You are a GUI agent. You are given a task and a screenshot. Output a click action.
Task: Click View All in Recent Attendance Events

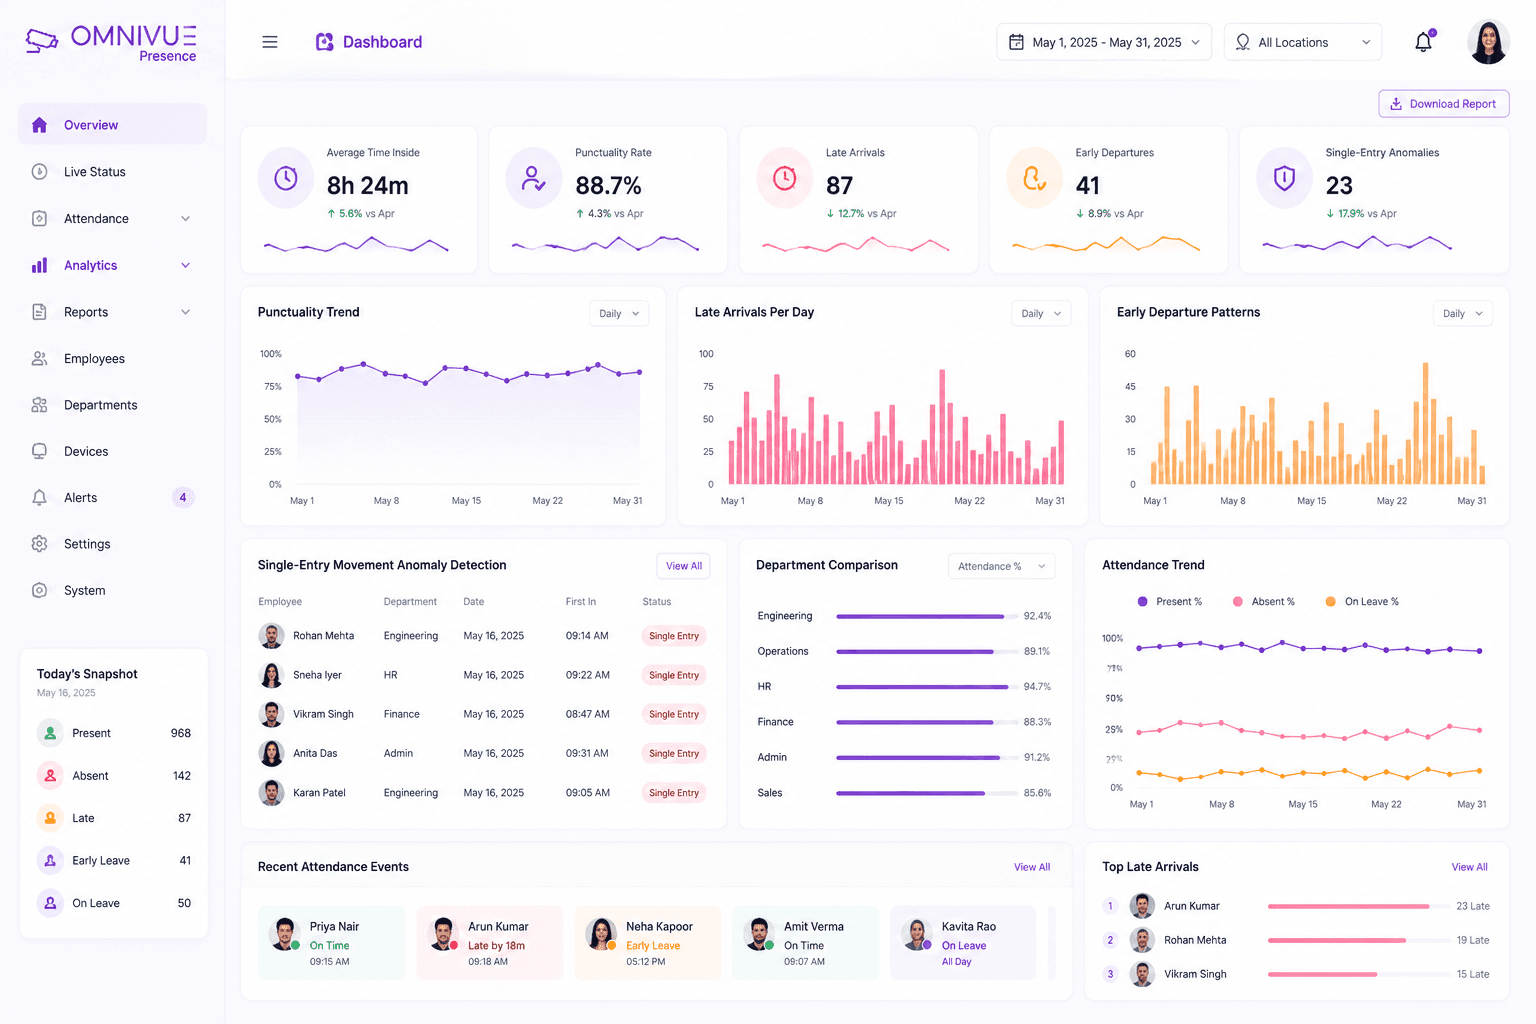pyautogui.click(x=1032, y=867)
